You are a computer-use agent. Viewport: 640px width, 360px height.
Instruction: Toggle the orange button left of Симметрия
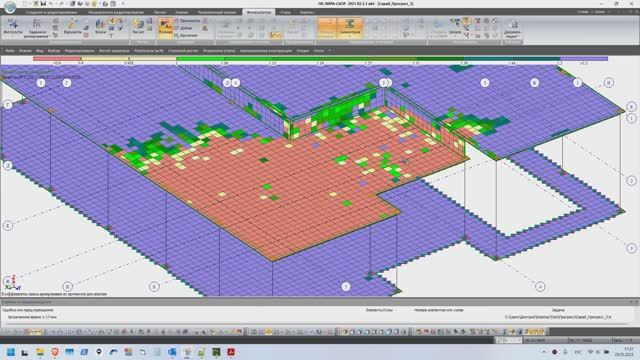[x=327, y=28]
